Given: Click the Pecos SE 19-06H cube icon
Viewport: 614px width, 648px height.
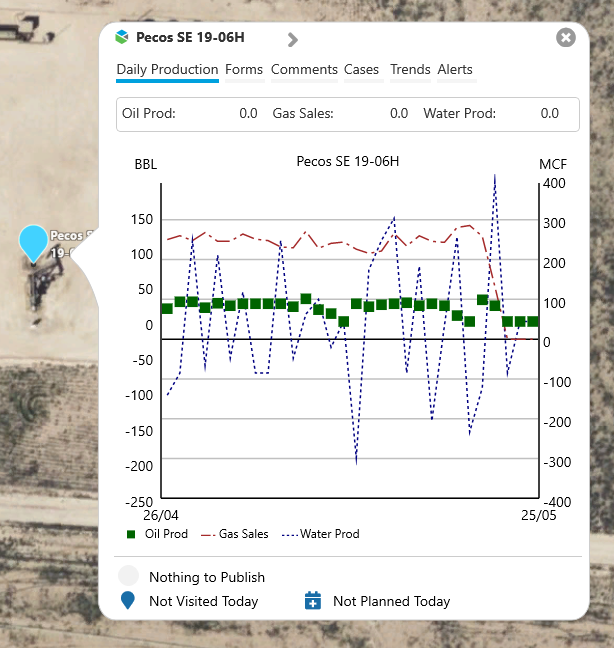Looking at the screenshot, I should pyautogui.click(x=122, y=38).
